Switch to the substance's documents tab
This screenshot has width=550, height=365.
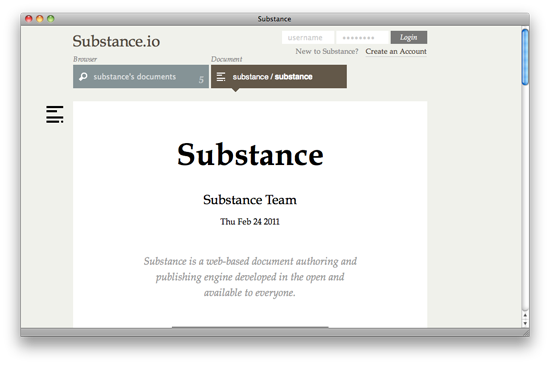(x=141, y=76)
